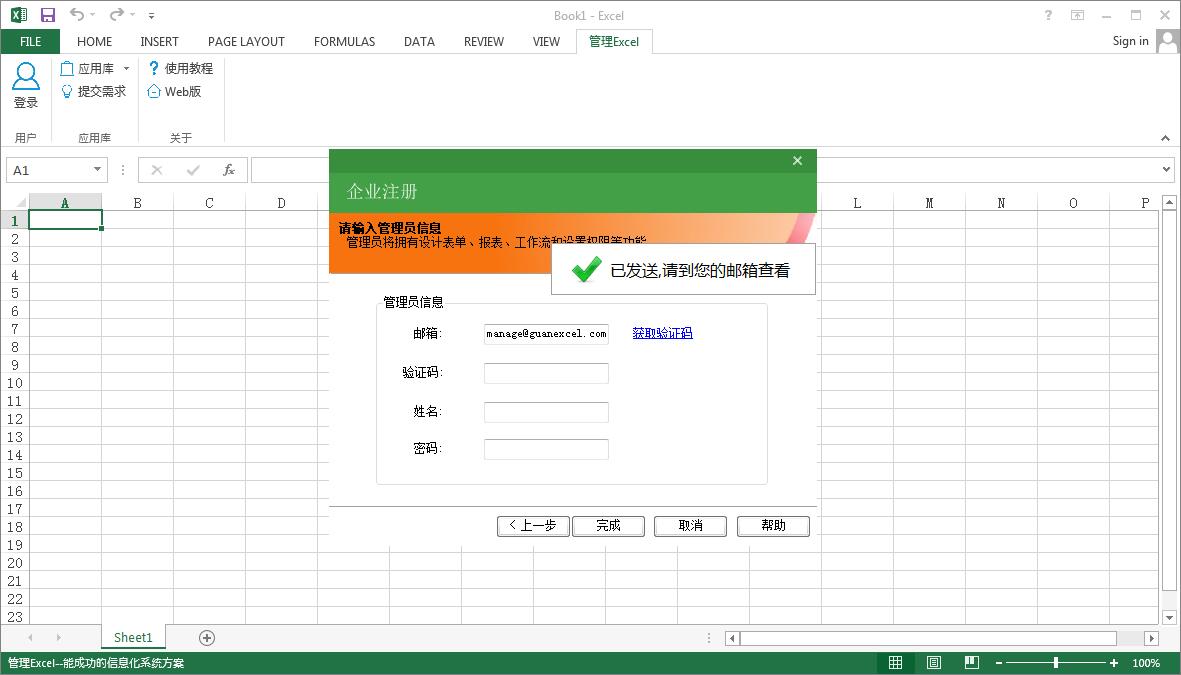
Task: Click the 姓名 name input field
Action: 546,412
